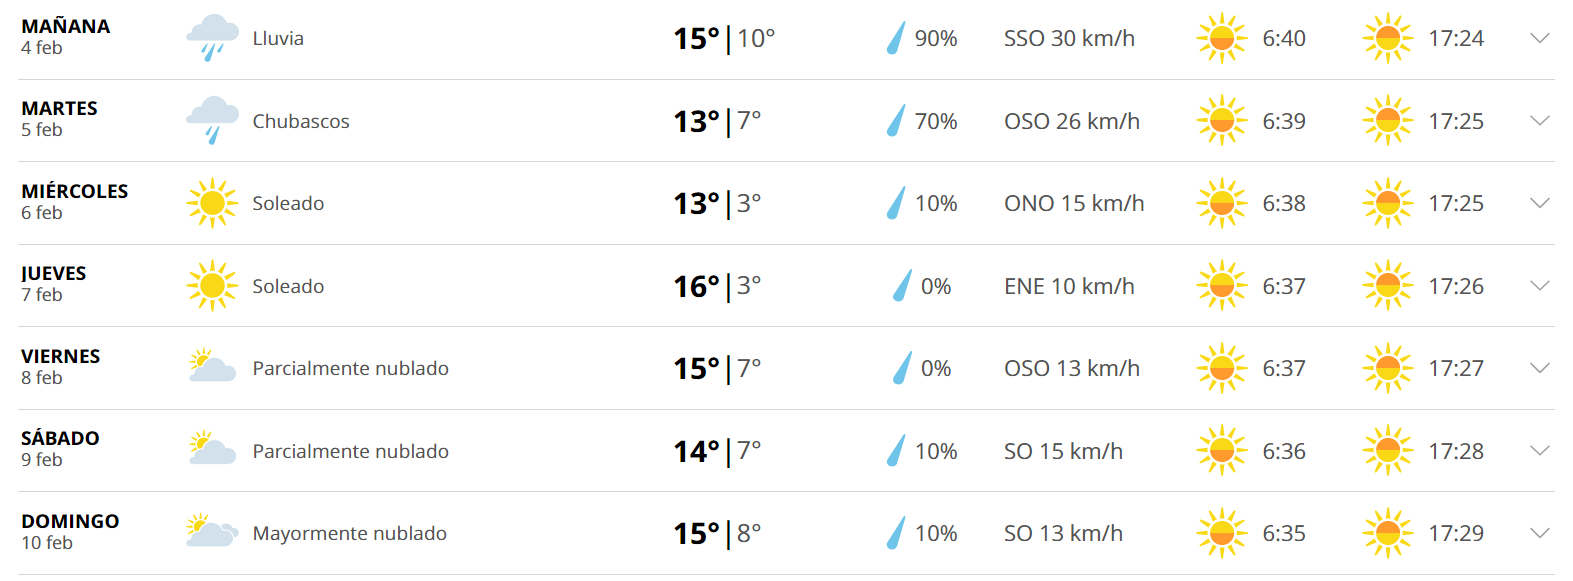The width and height of the screenshot is (1573, 581).
Task: Expand the Jueves 7 feb details chevron
Action: point(1540,285)
